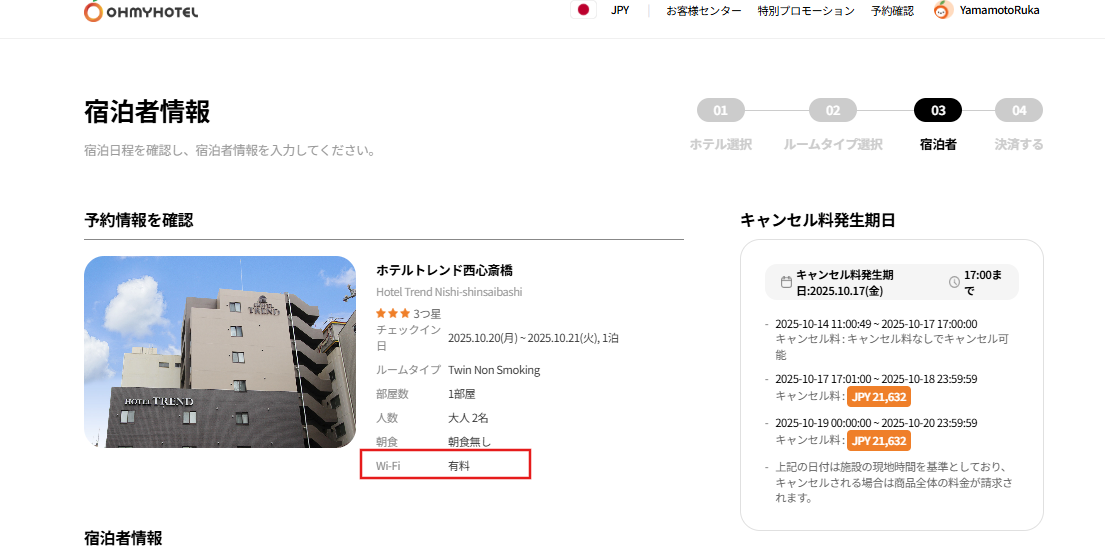The height and width of the screenshot is (555, 1105).
Task: Click the Hotel Trend Nishi-shinsaibashi subtitle
Action: 449,292
